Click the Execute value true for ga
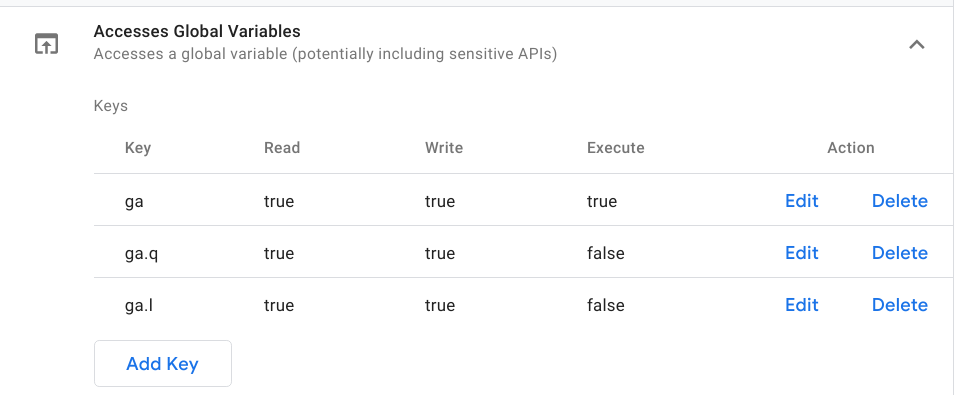The height and width of the screenshot is (395, 959). [602, 202]
